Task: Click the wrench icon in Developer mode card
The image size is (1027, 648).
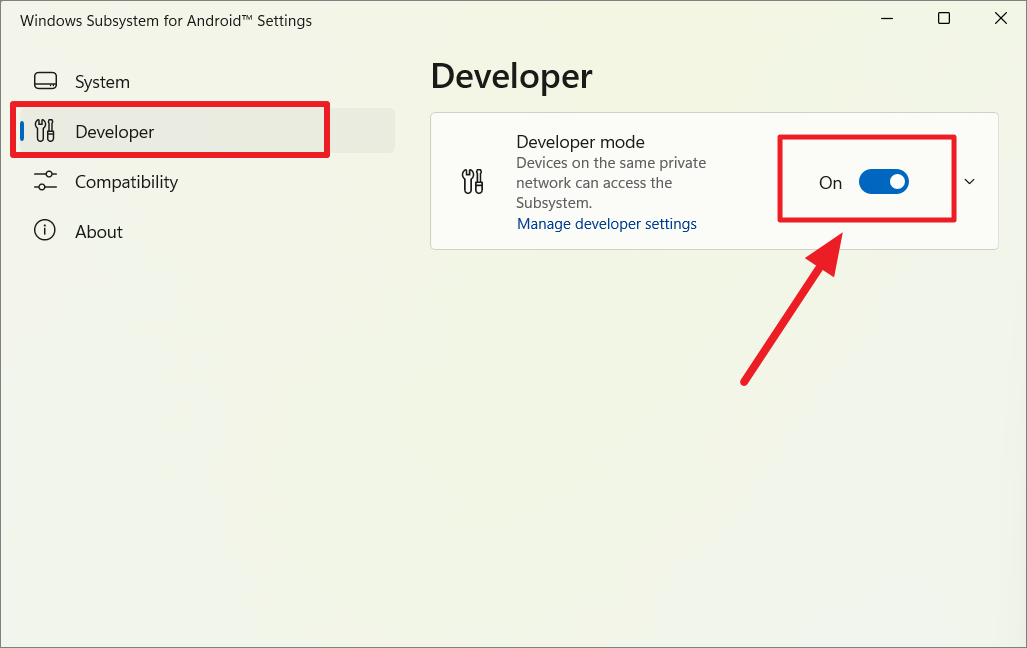Action: pyautogui.click(x=472, y=181)
